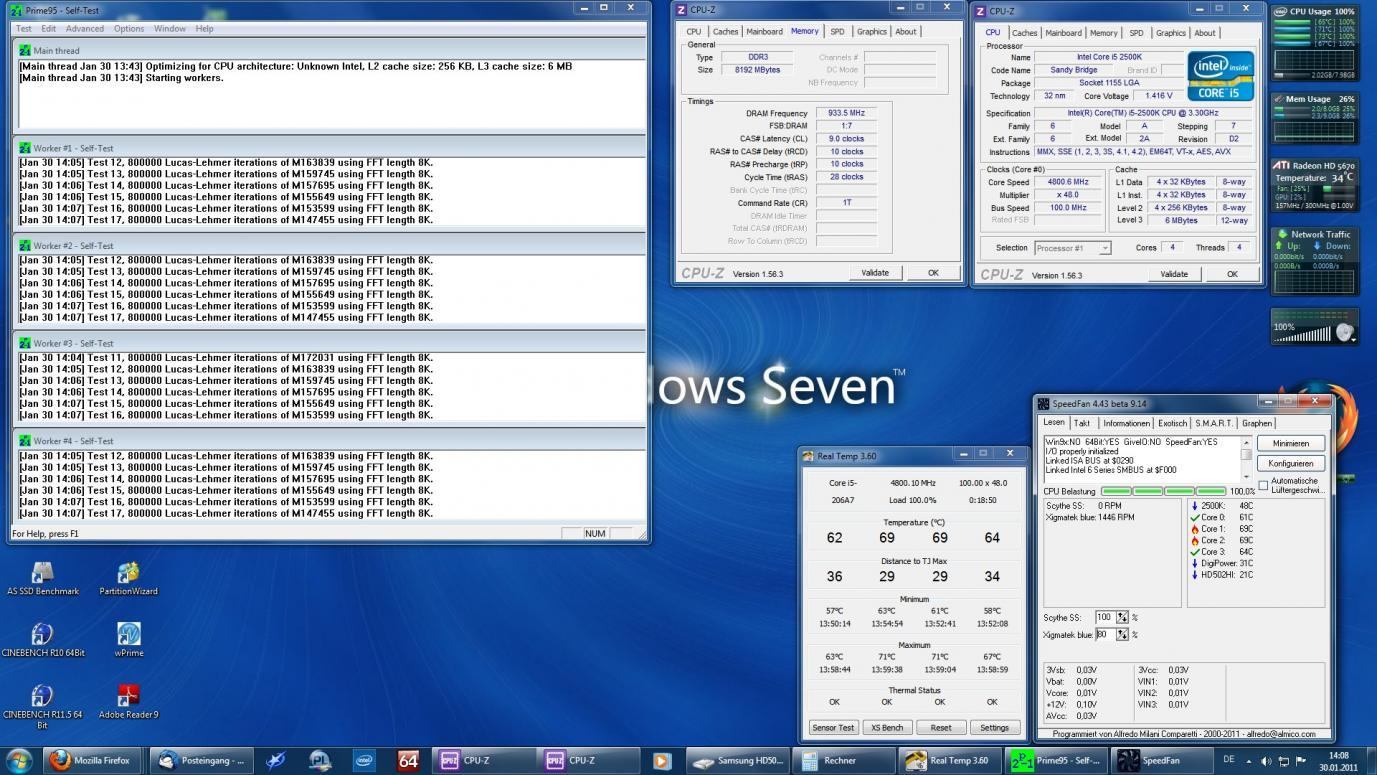The width and height of the screenshot is (1377, 775).
Task: Click Validate in CPU-Z Memory window
Action: tap(875, 273)
